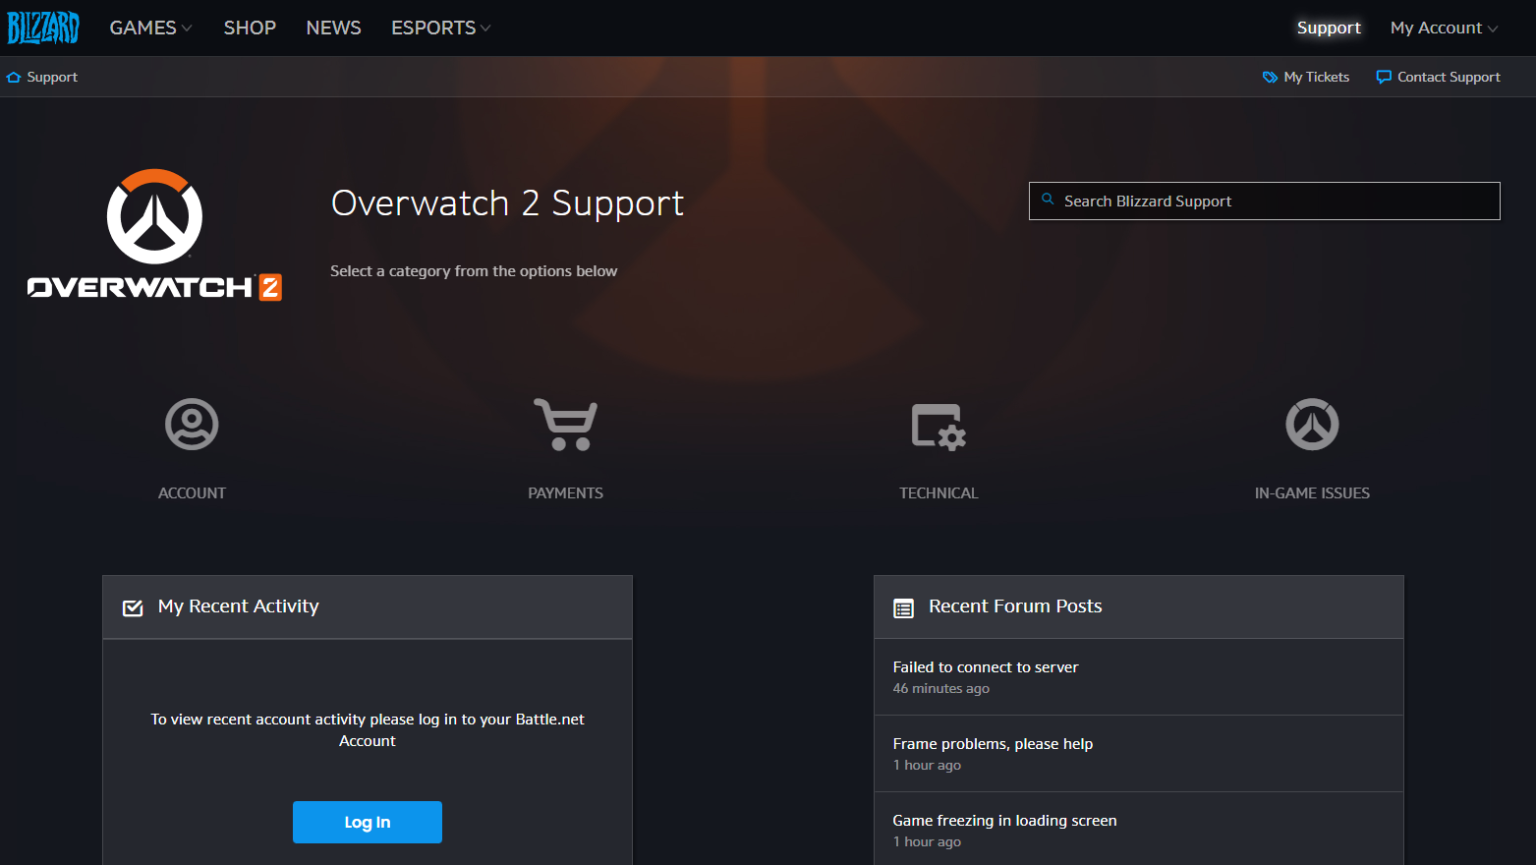Click the Log In button
The height and width of the screenshot is (865, 1536).
click(x=367, y=821)
